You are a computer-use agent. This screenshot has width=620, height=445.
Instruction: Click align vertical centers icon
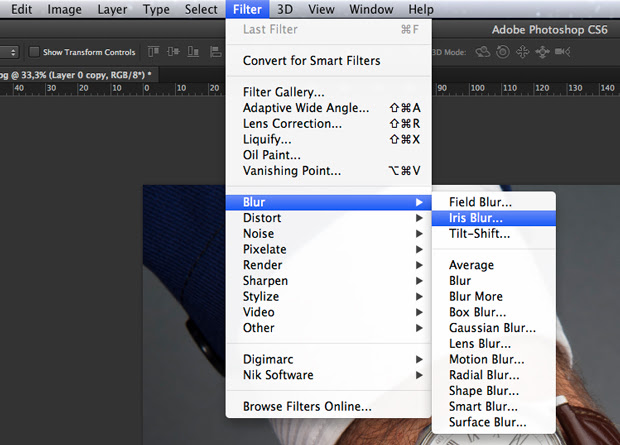pyautogui.click(x=173, y=52)
